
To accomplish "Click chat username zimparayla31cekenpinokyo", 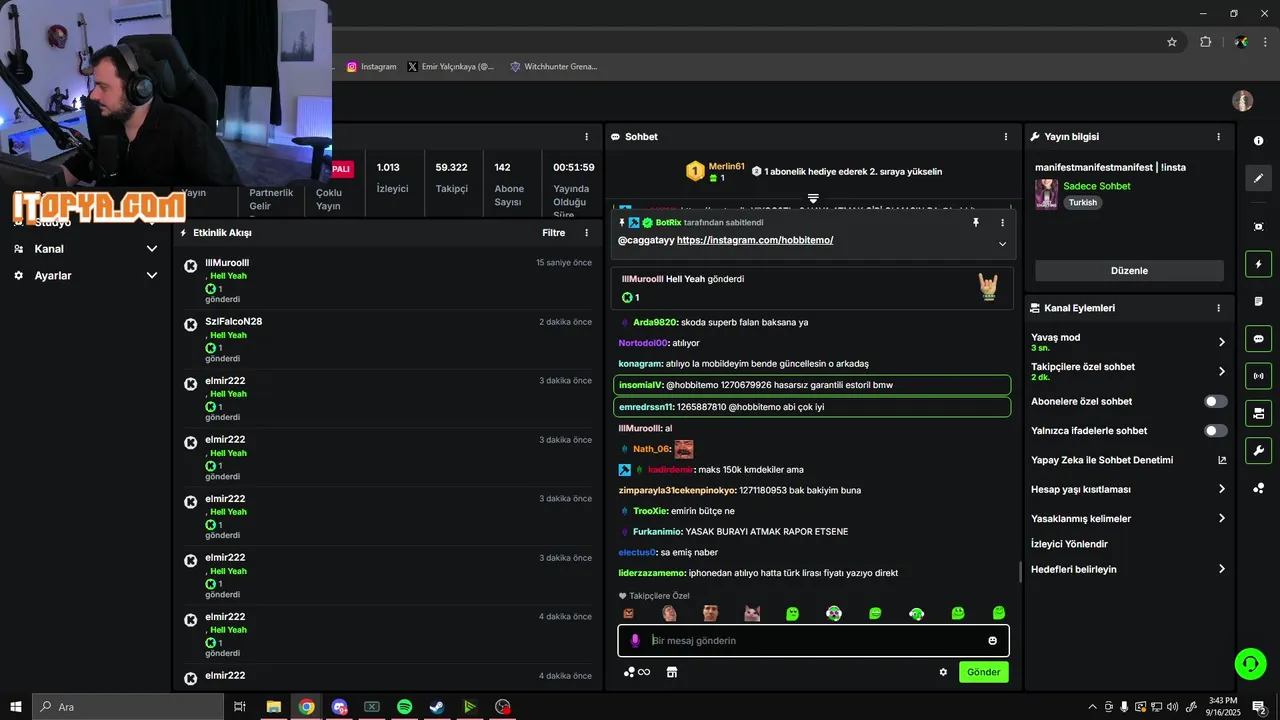I will 678,490.
